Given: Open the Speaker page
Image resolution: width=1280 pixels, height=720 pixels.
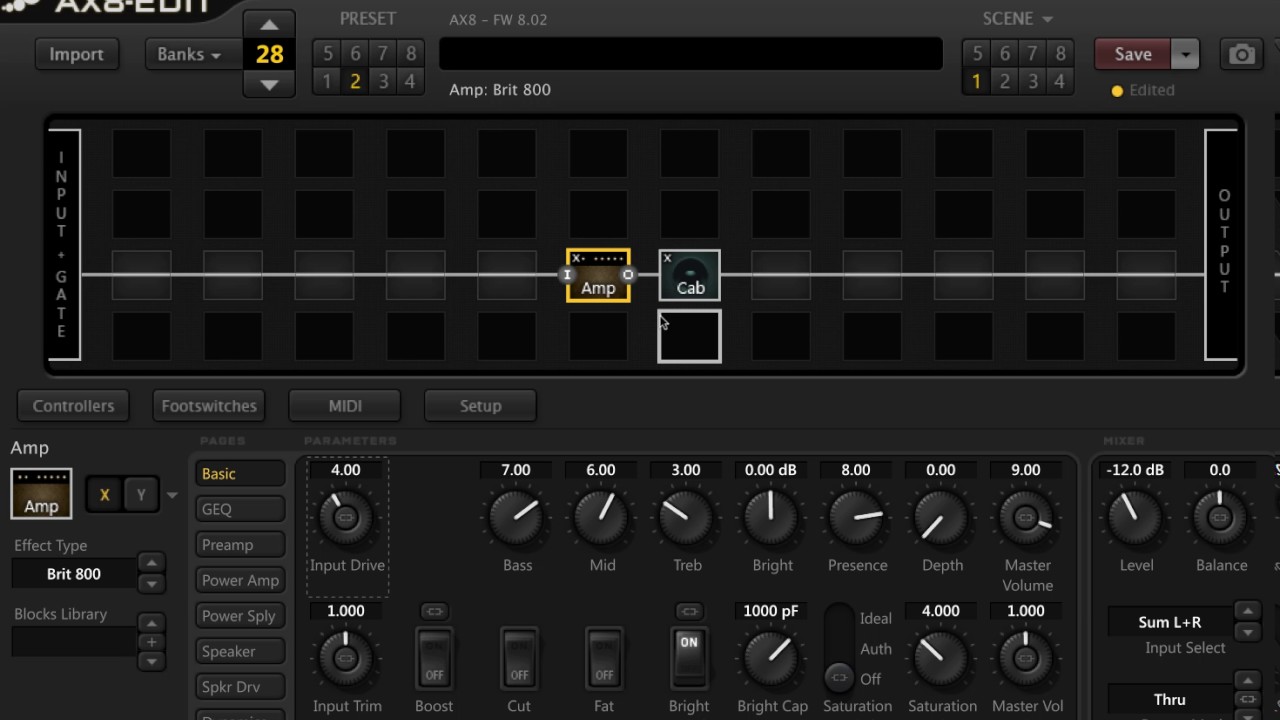Looking at the screenshot, I should click(240, 651).
